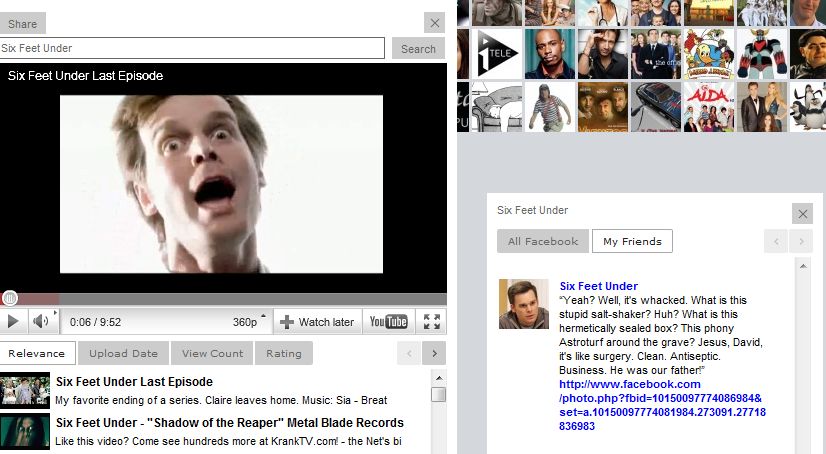The width and height of the screenshot is (826, 454).
Task: Click the video results scrollbar thumb
Action: click(x=438, y=394)
